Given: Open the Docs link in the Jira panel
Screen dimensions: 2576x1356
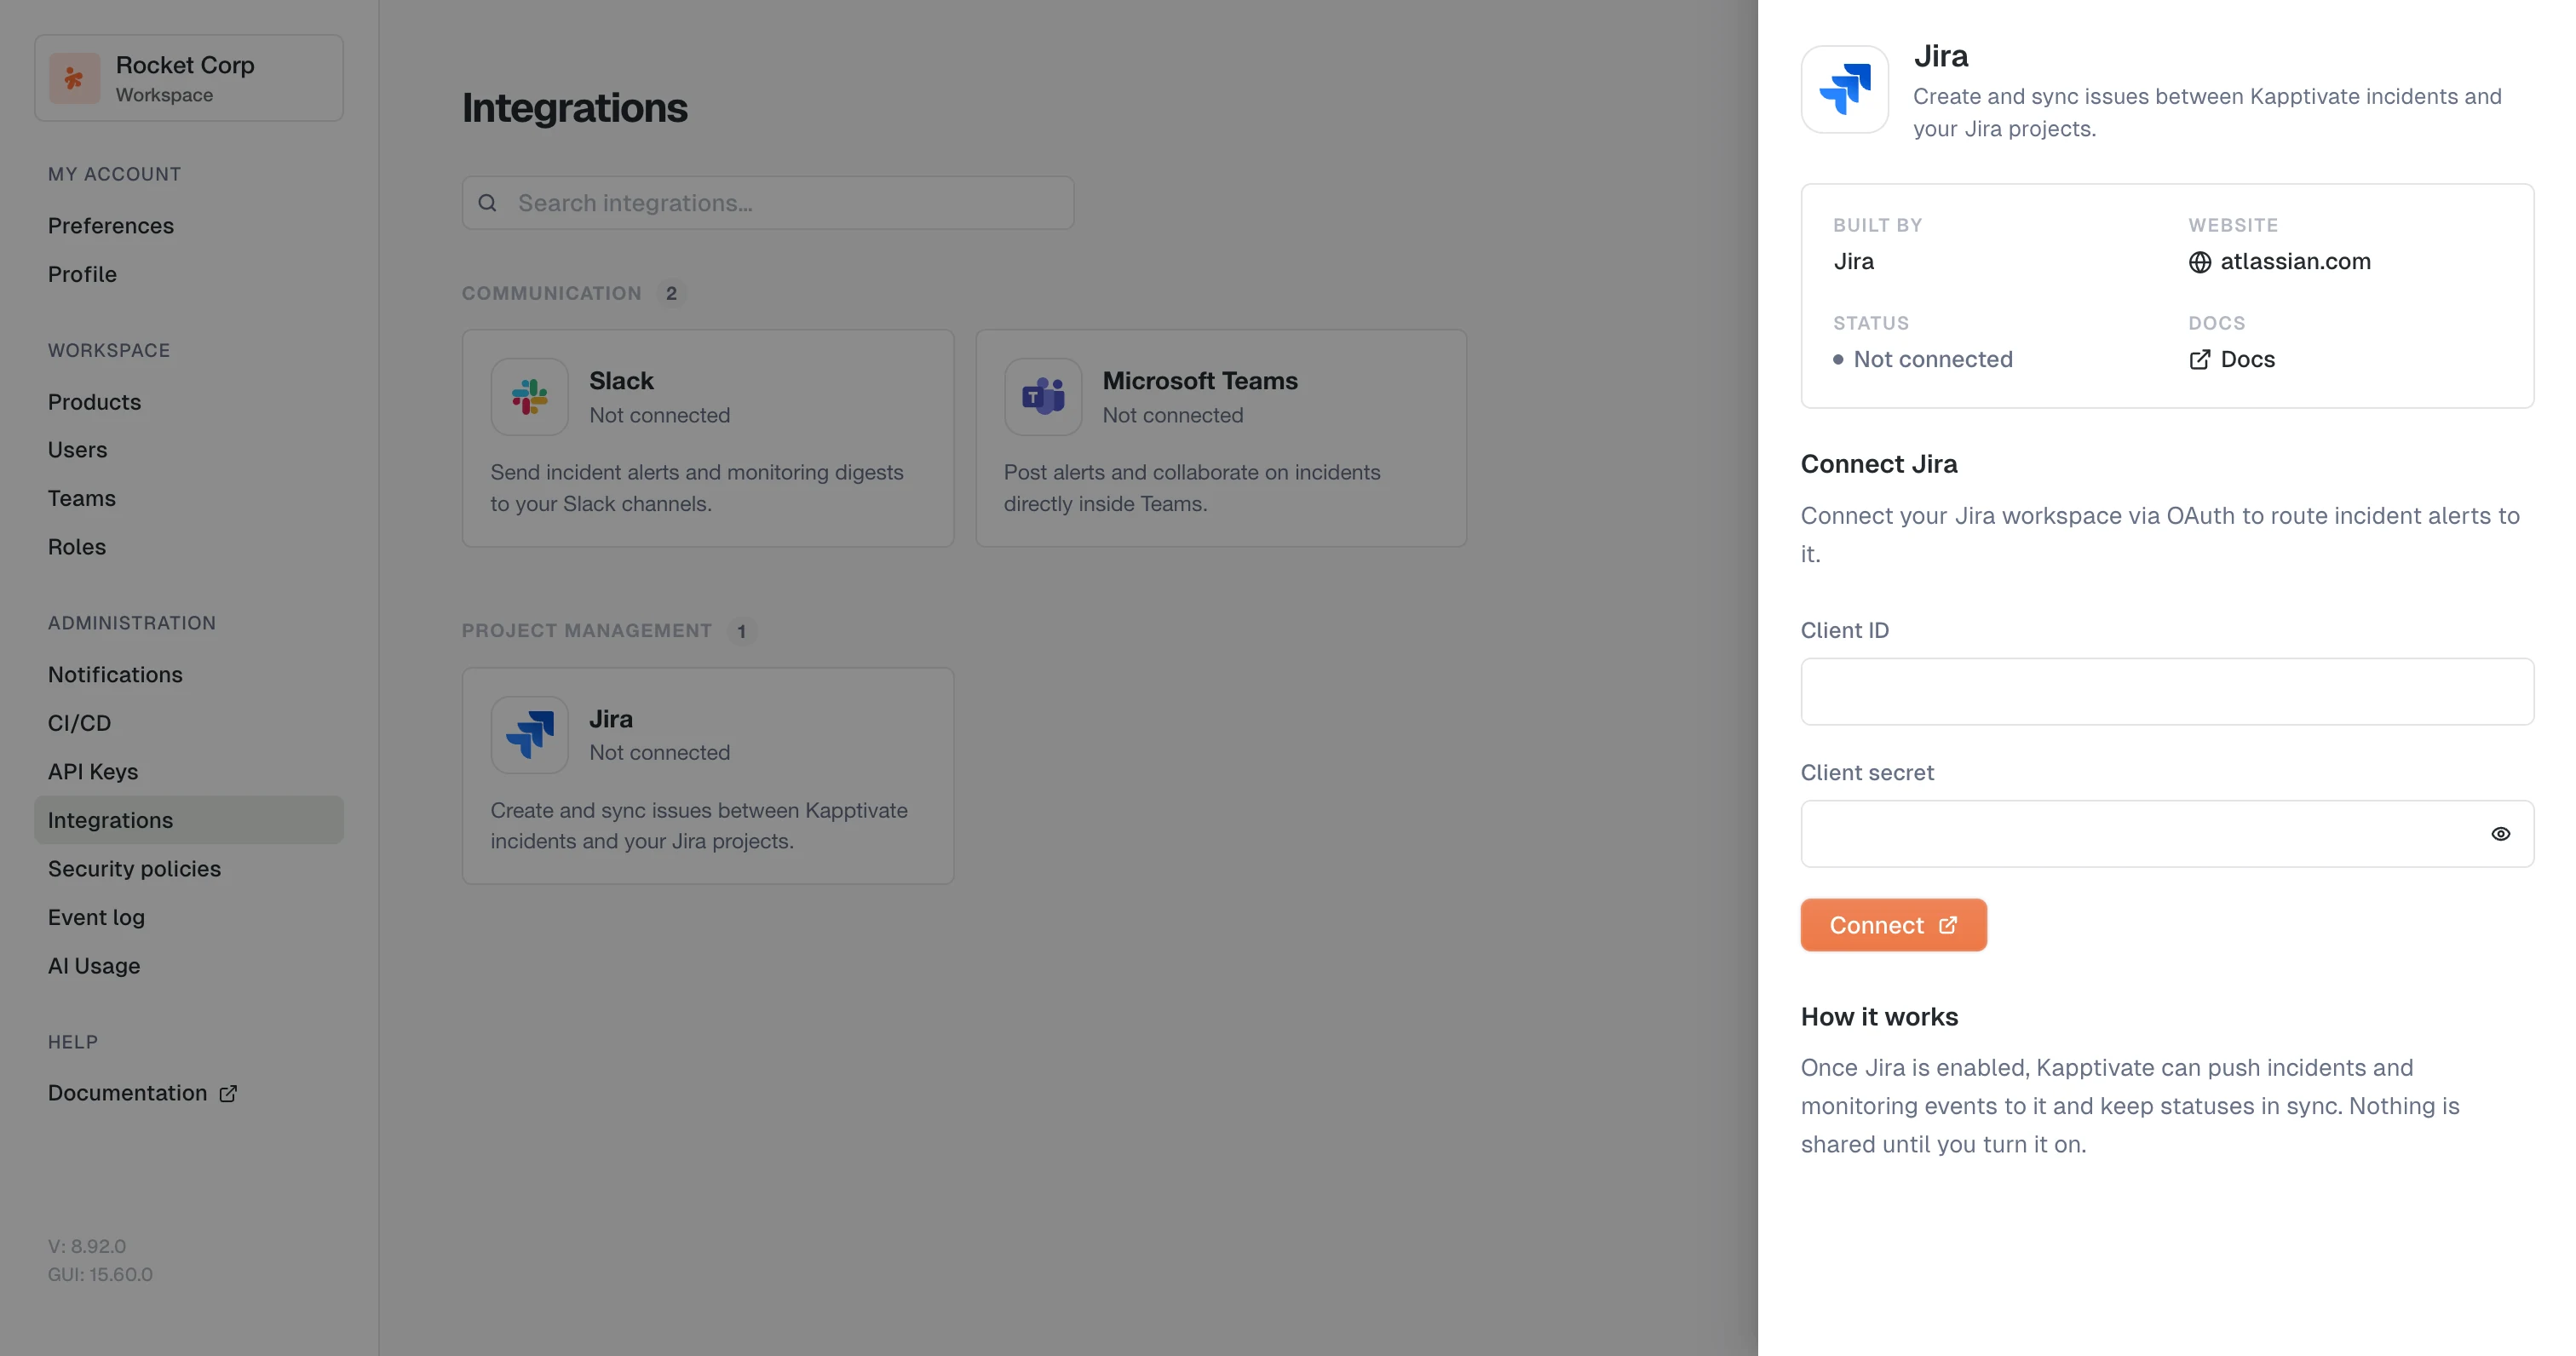Looking at the screenshot, I should point(2231,360).
